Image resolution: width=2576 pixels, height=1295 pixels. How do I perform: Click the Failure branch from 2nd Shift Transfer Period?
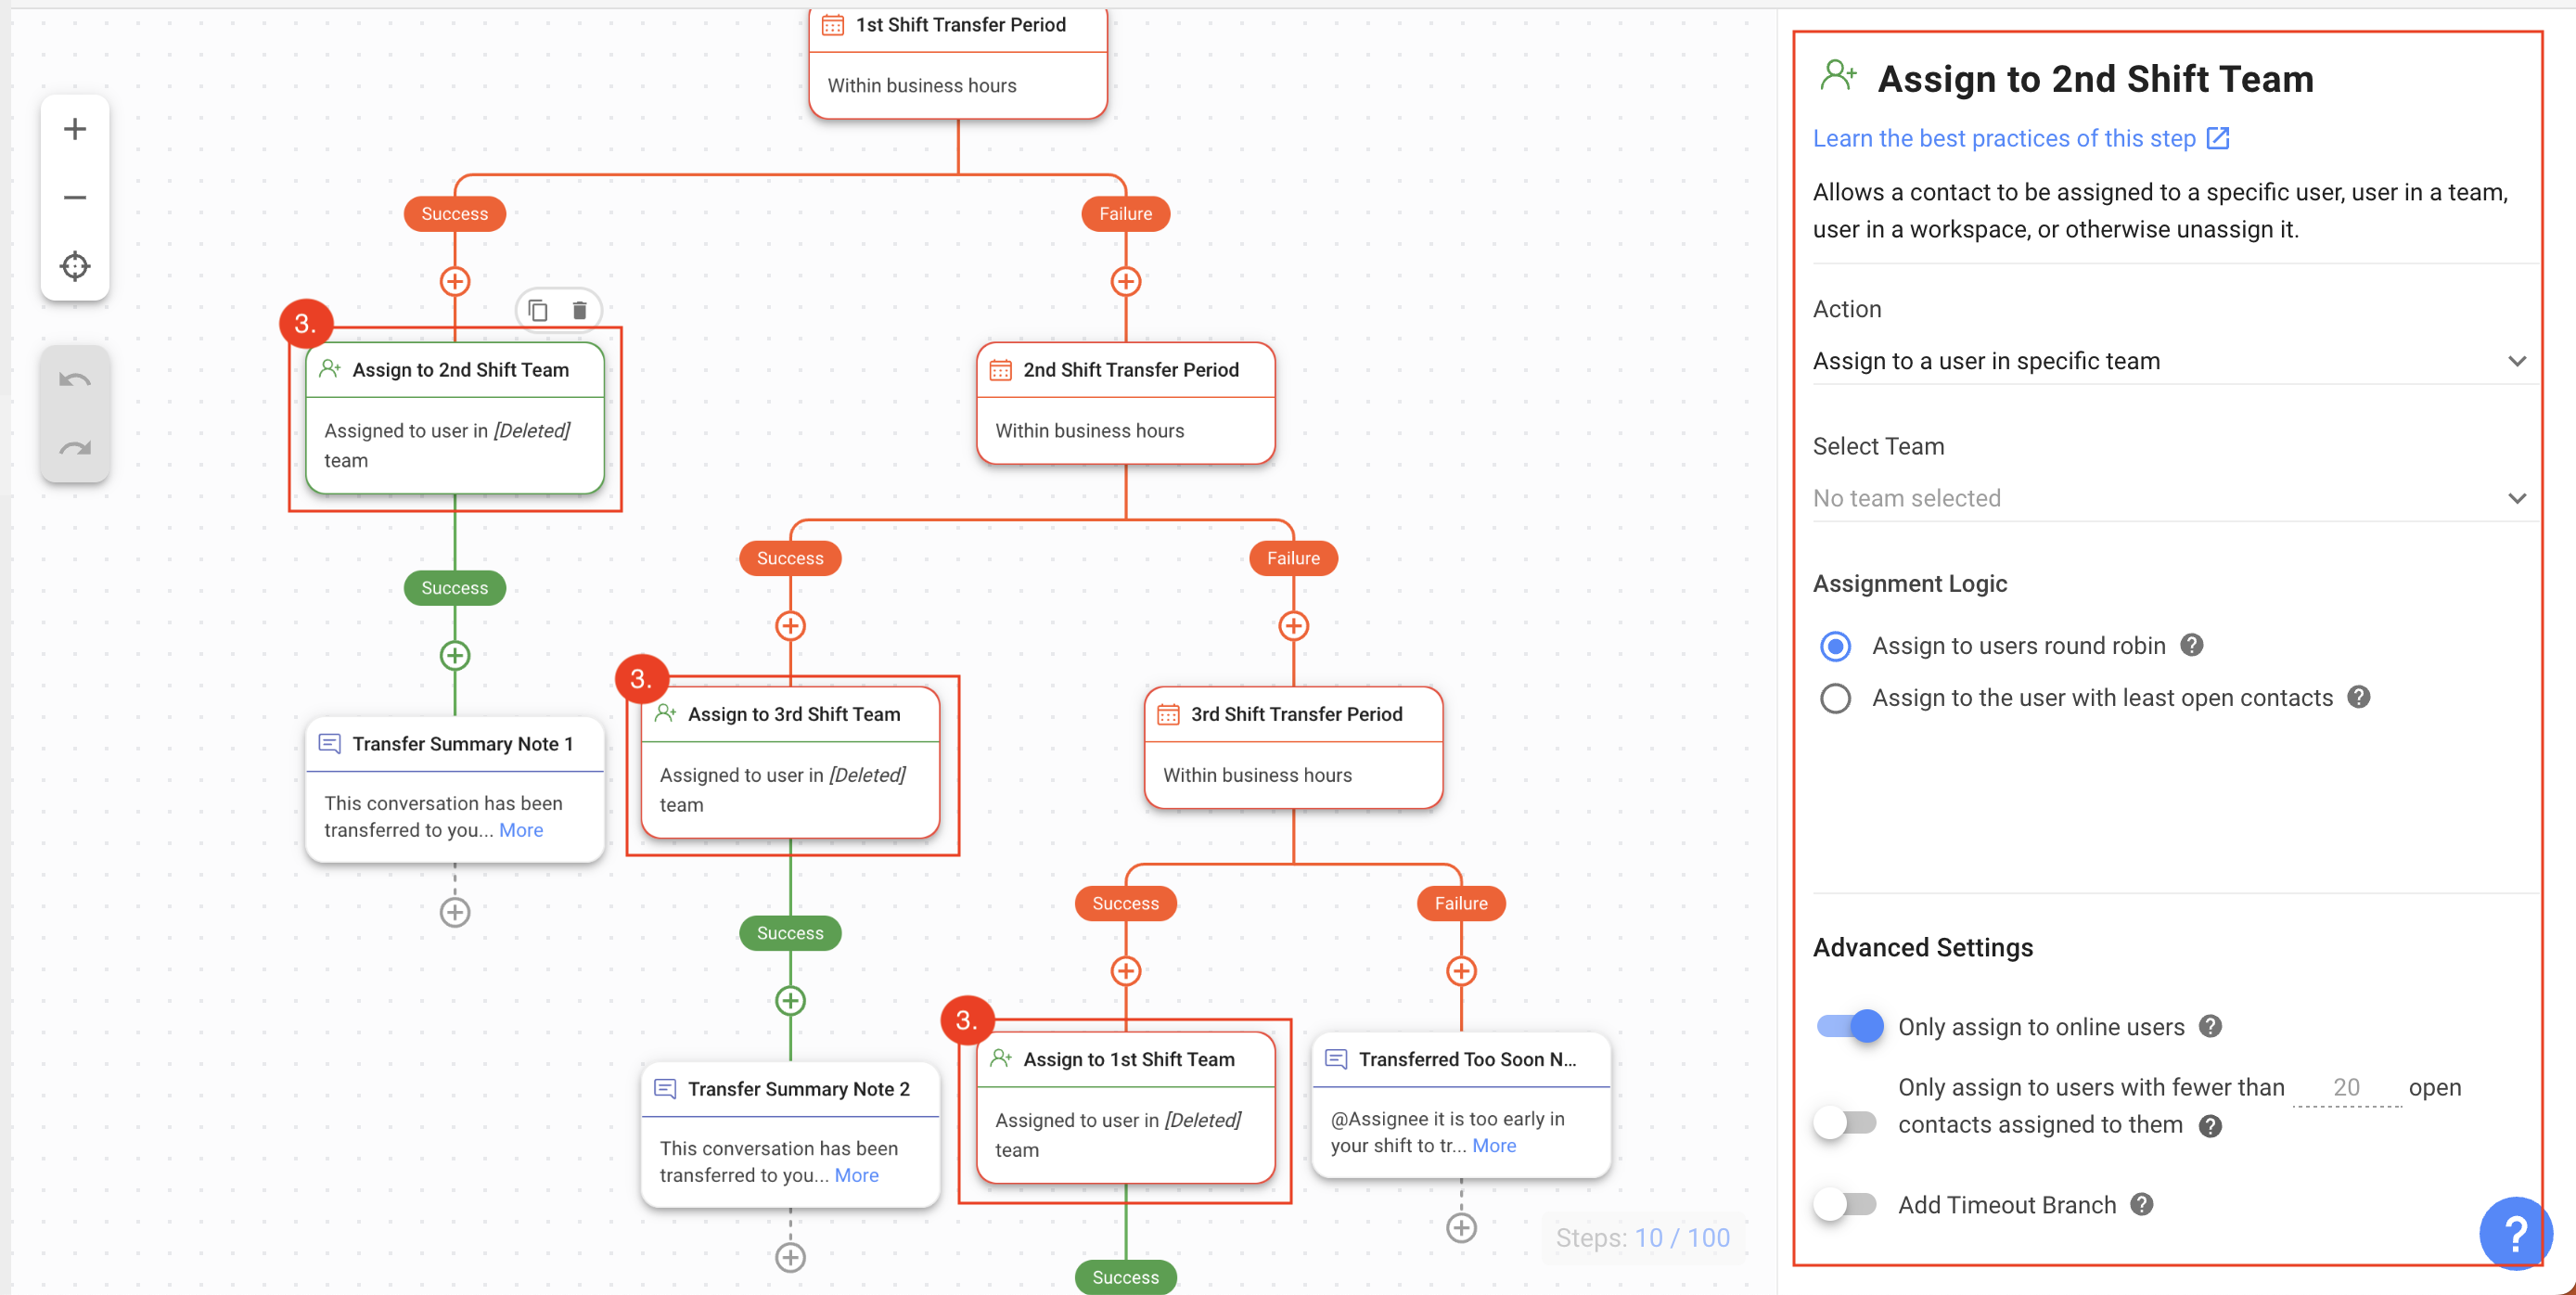(1293, 558)
